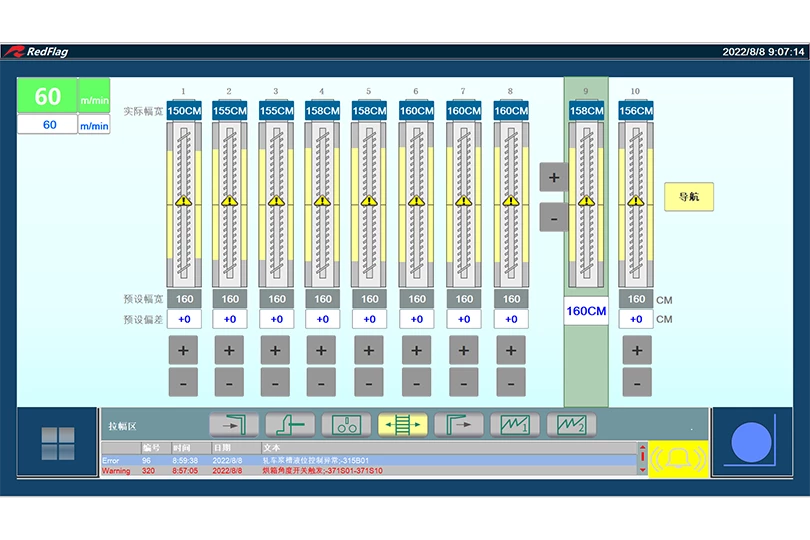Click the minus button under column 4
Viewport: 810px width, 540px height.
pyautogui.click(x=321, y=382)
